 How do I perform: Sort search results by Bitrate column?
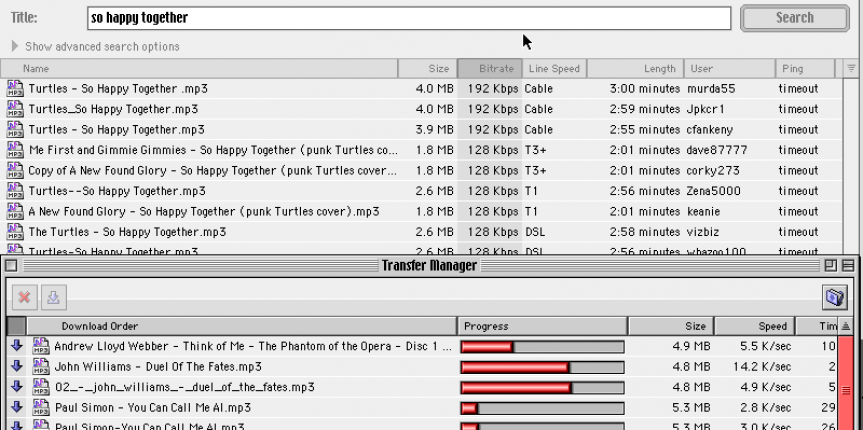click(x=489, y=69)
